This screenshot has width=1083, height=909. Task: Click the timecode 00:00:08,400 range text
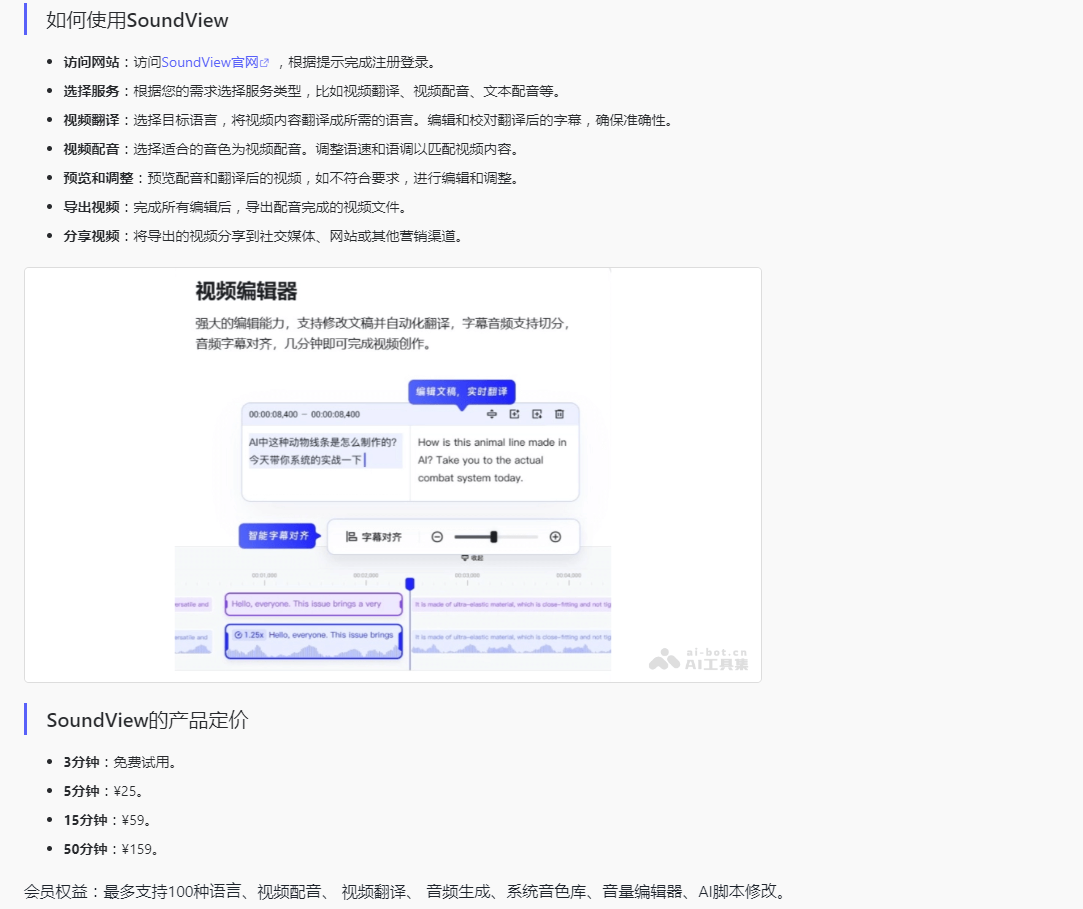(305, 414)
